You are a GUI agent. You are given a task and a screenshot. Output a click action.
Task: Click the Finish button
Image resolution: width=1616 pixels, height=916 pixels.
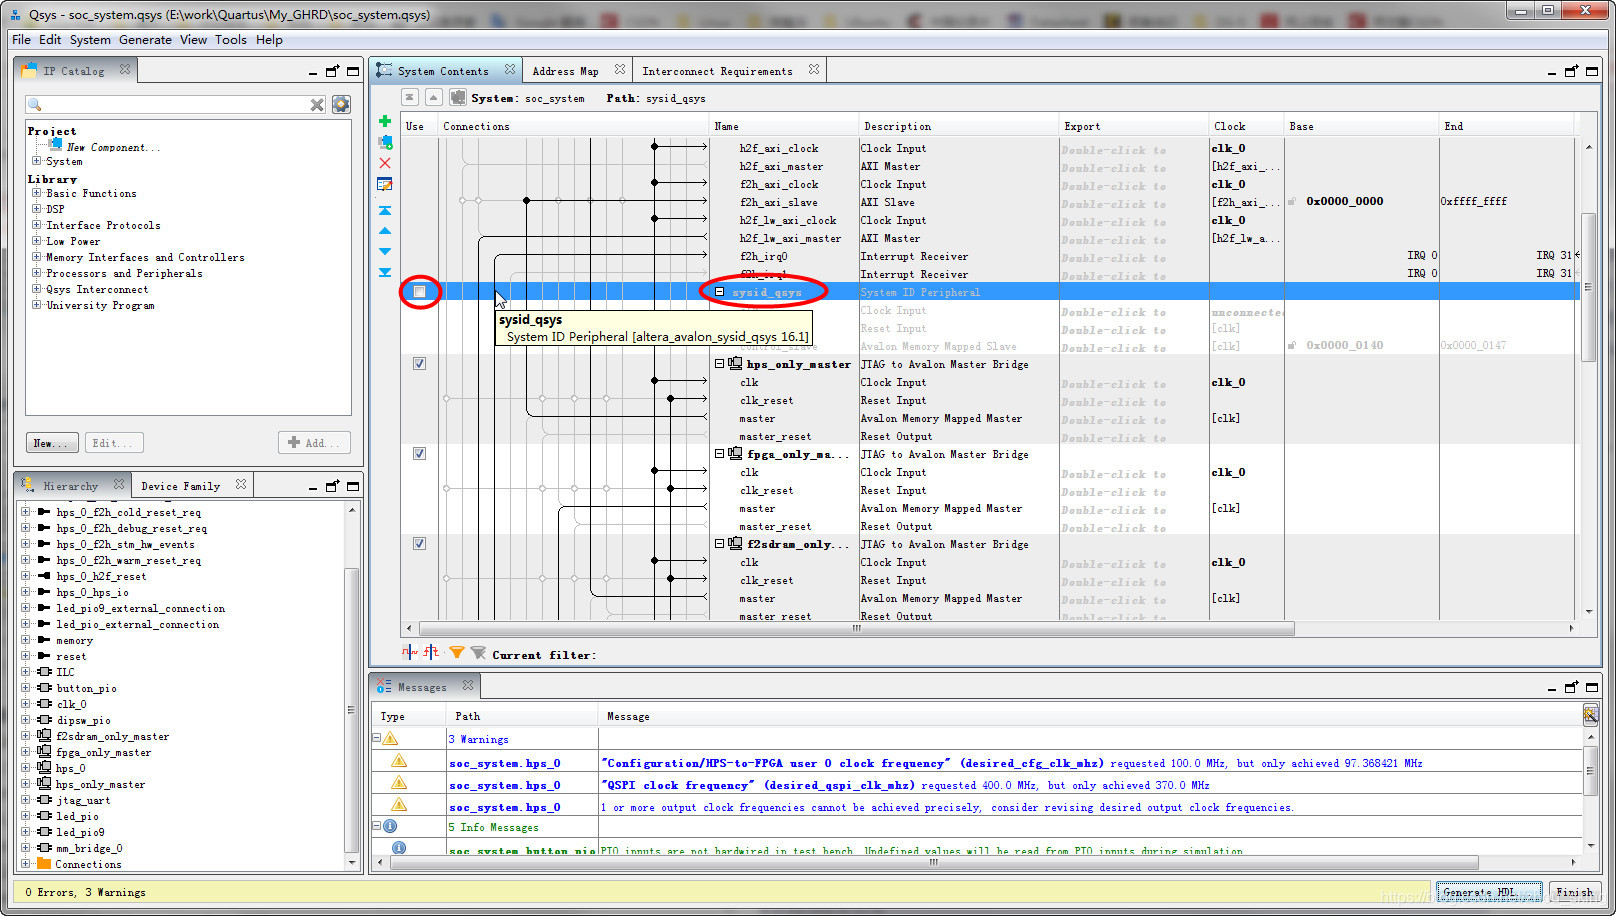click(1574, 892)
